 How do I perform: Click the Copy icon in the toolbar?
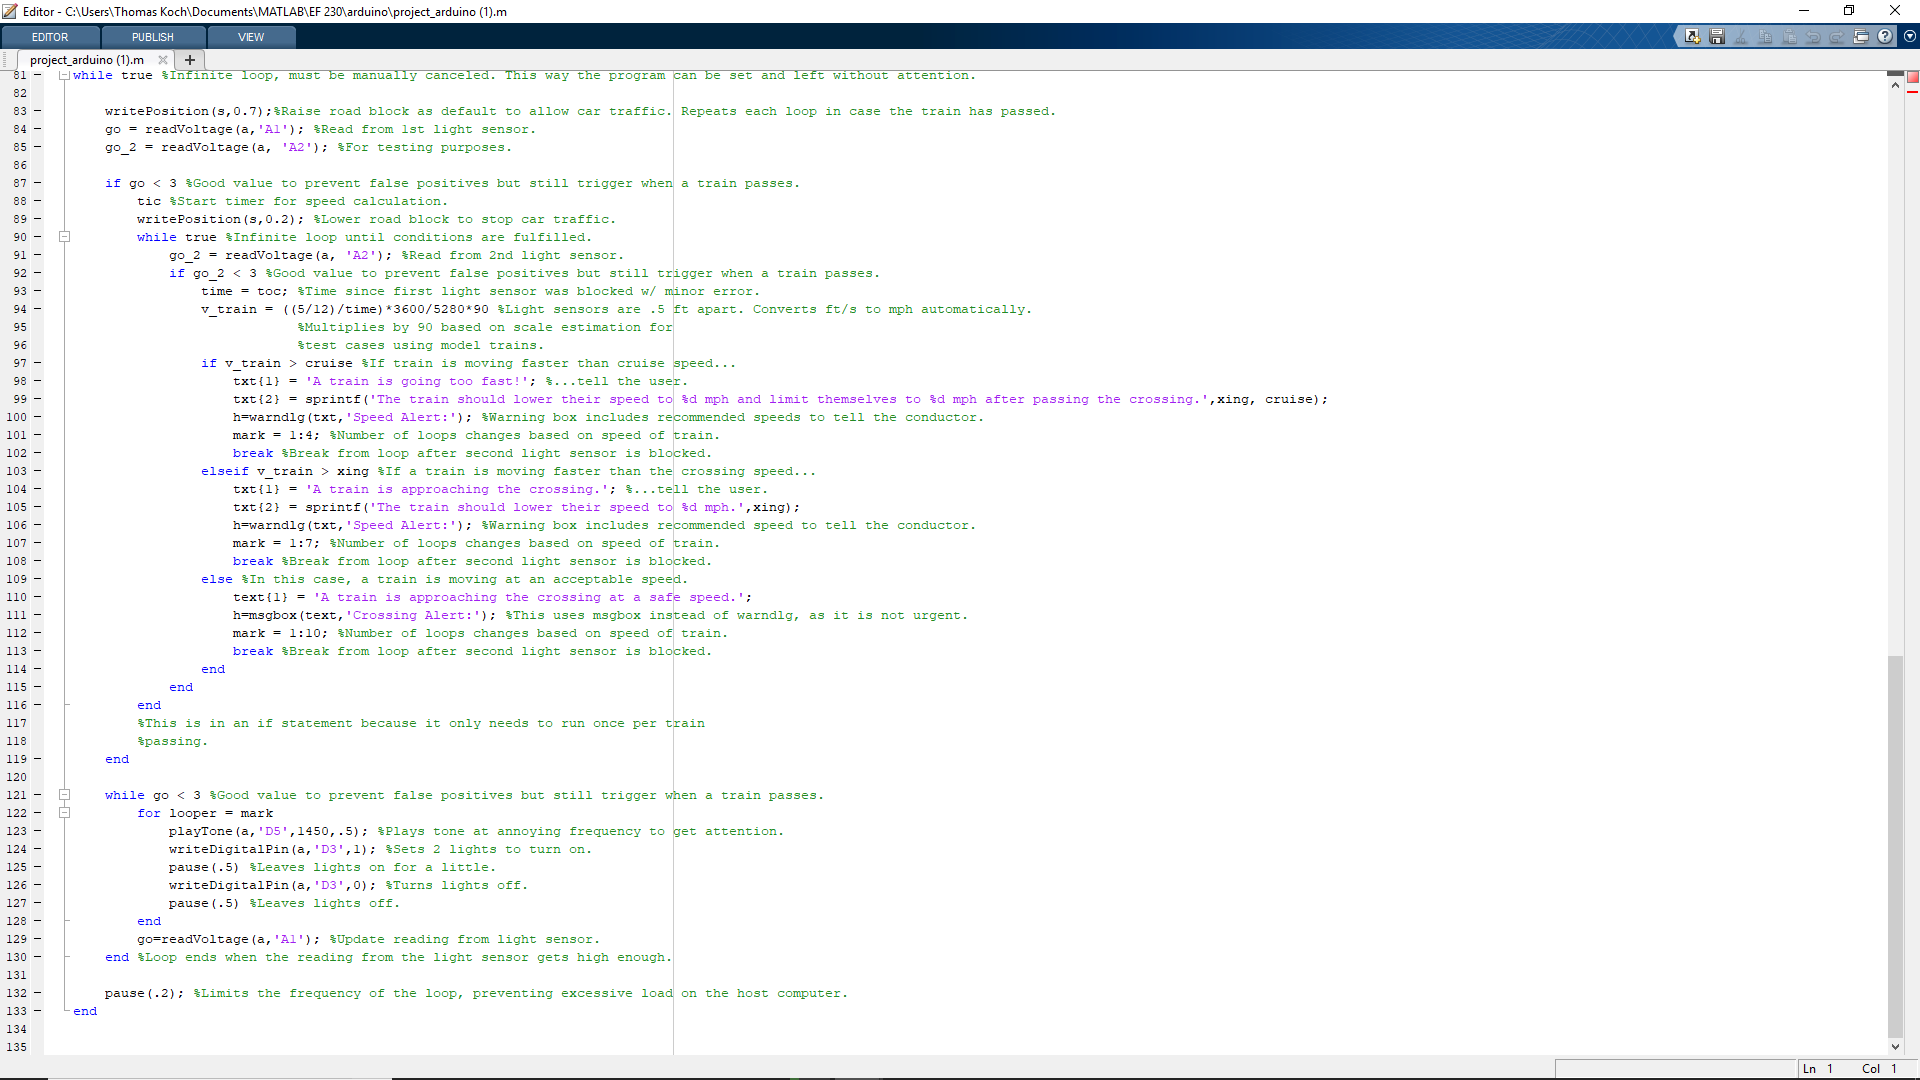click(1765, 37)
